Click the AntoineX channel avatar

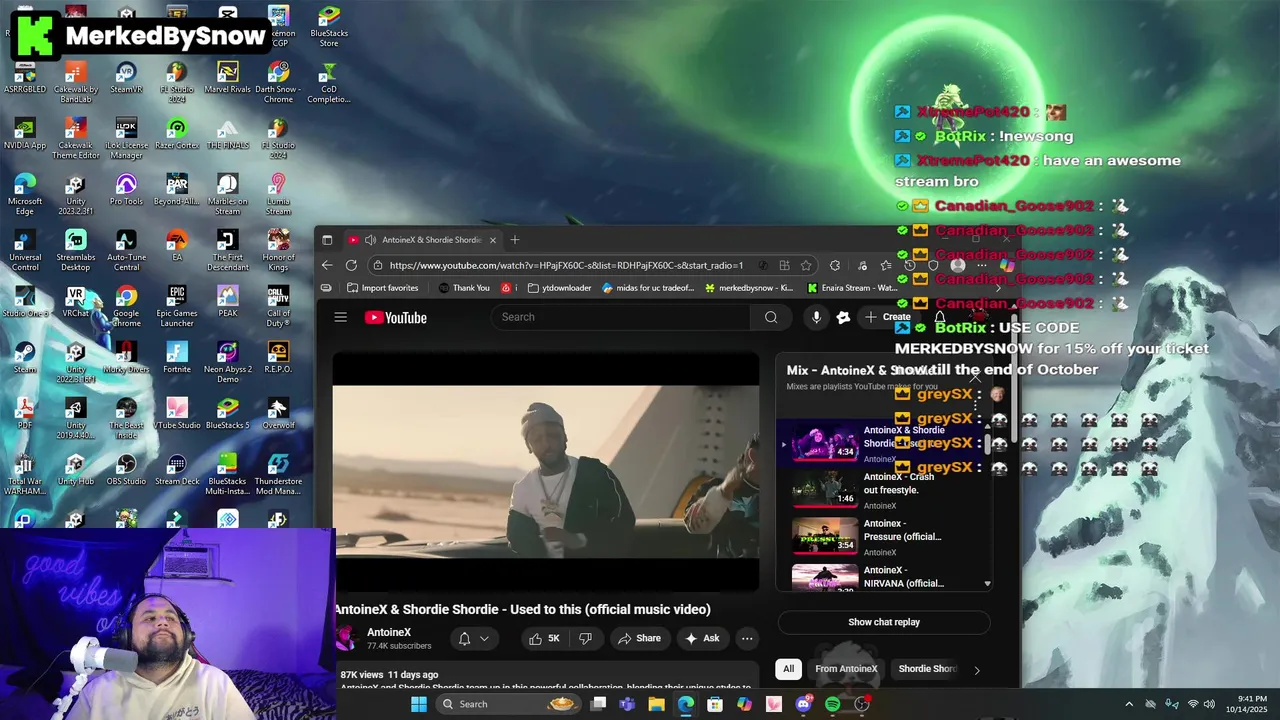[346, 638]
